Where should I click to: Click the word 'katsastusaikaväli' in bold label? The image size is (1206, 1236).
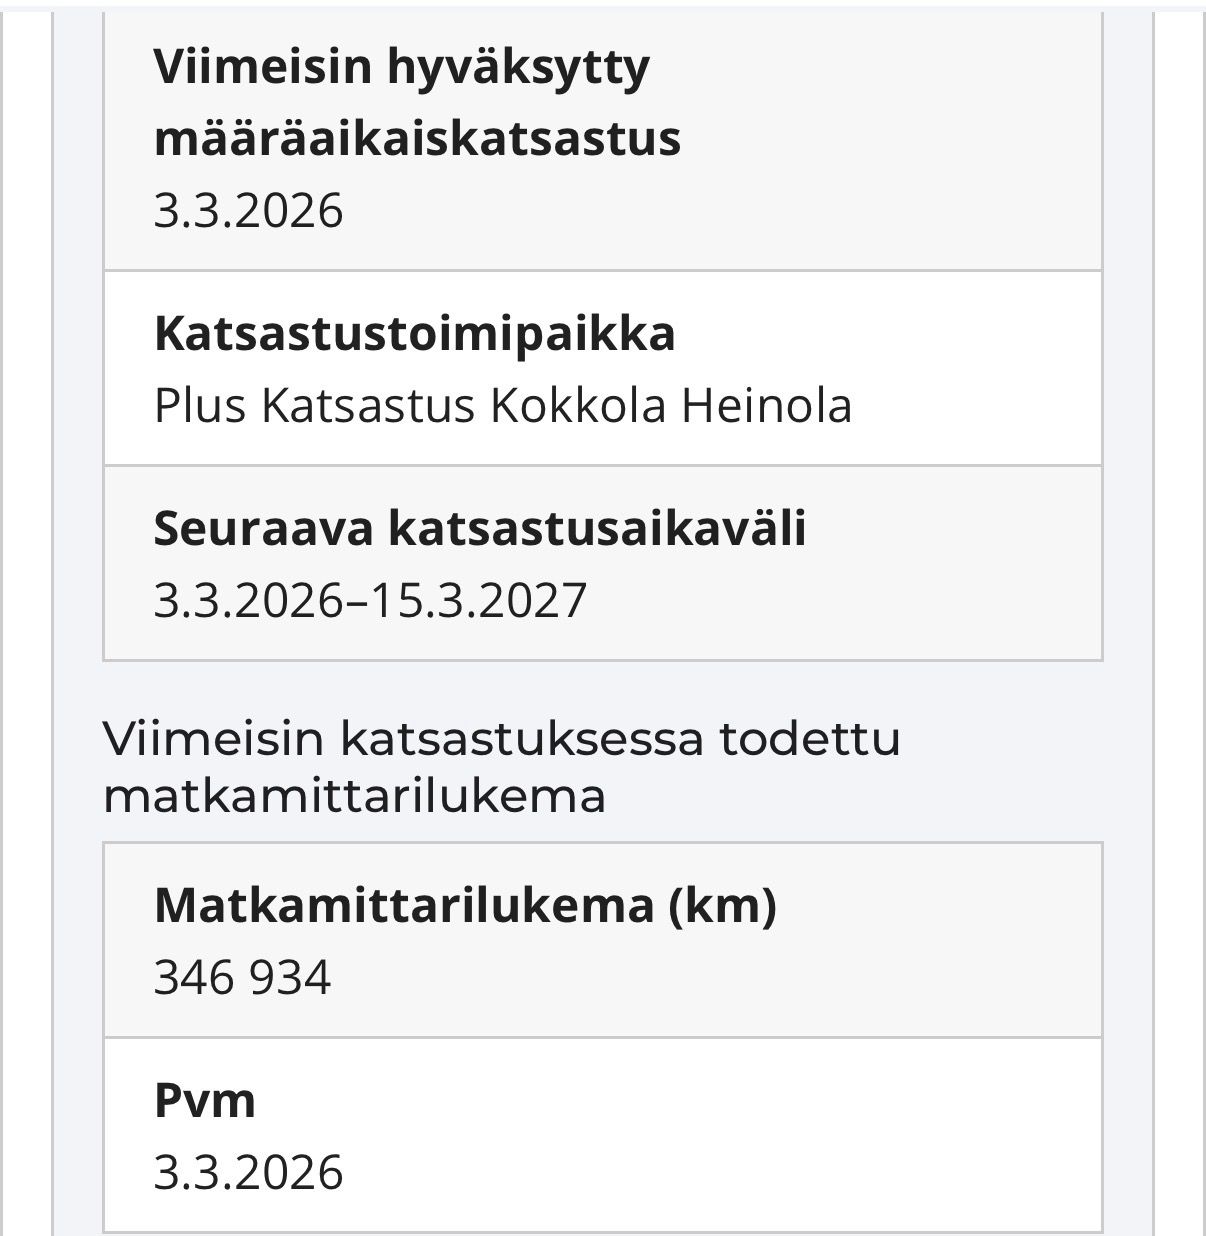click(x=597, y=528)
